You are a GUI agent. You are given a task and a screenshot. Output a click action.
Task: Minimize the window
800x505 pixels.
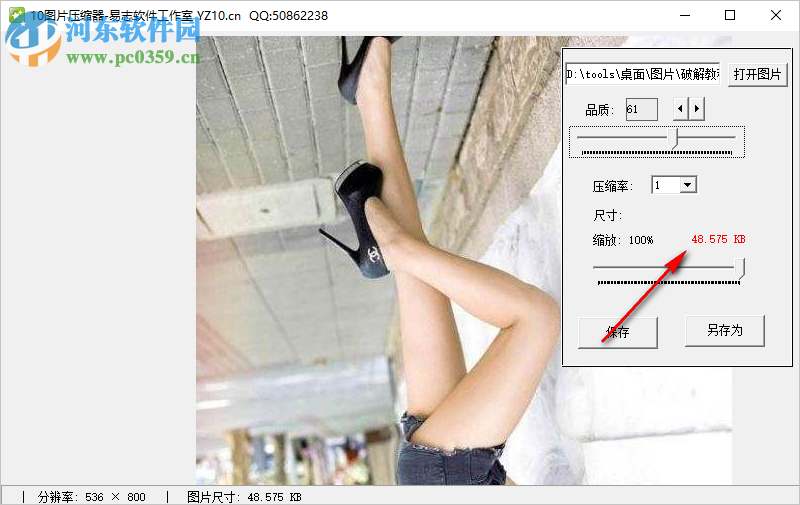pos(685,15)
